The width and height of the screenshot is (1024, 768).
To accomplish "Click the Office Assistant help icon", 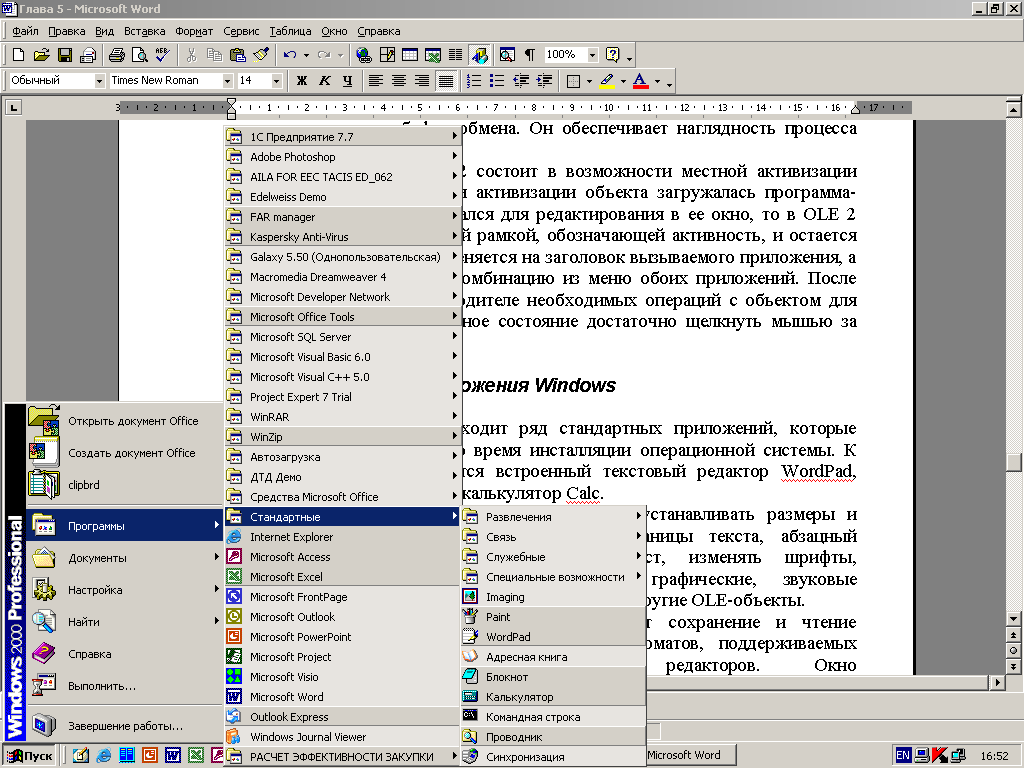I will (613, 55).
